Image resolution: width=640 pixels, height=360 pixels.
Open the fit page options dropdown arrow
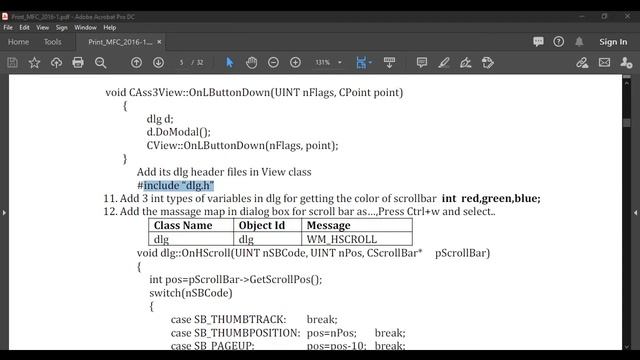click(x=371, y=62)
